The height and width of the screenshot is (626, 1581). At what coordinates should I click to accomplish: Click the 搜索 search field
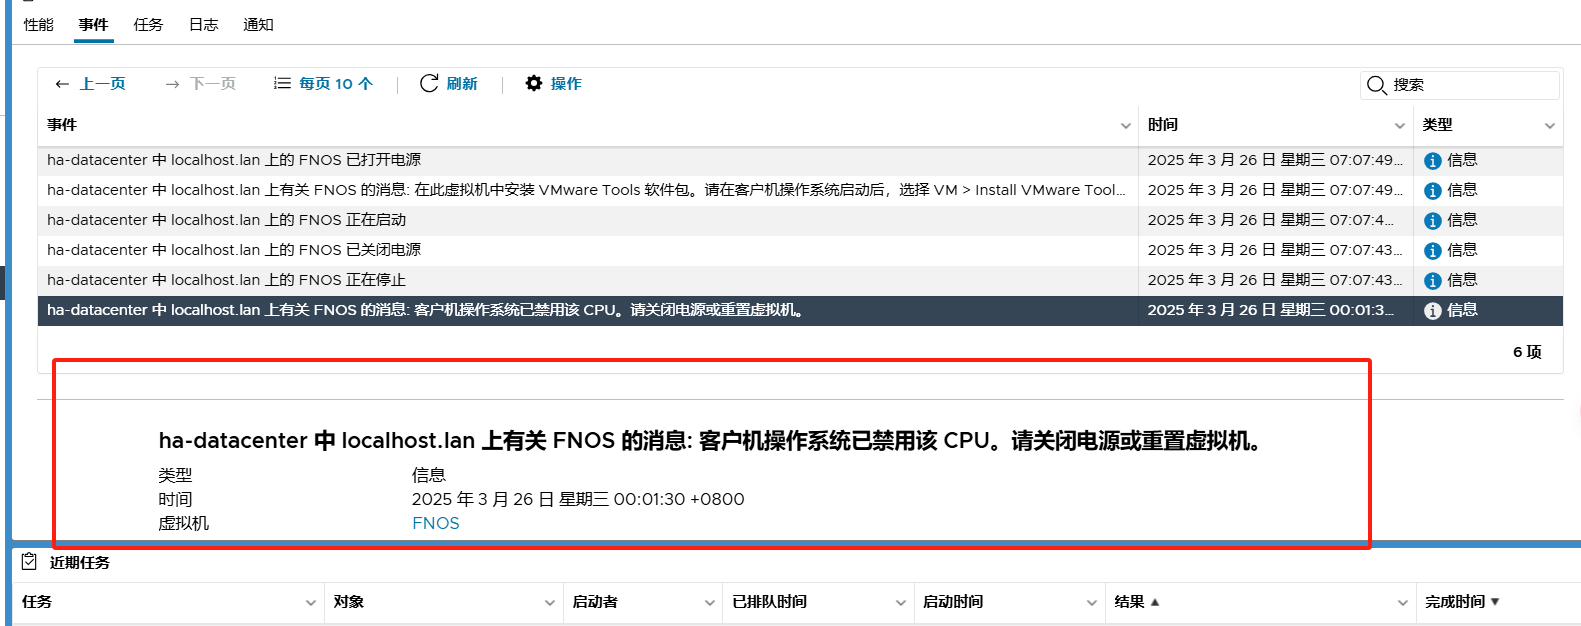pos(1459,85)
